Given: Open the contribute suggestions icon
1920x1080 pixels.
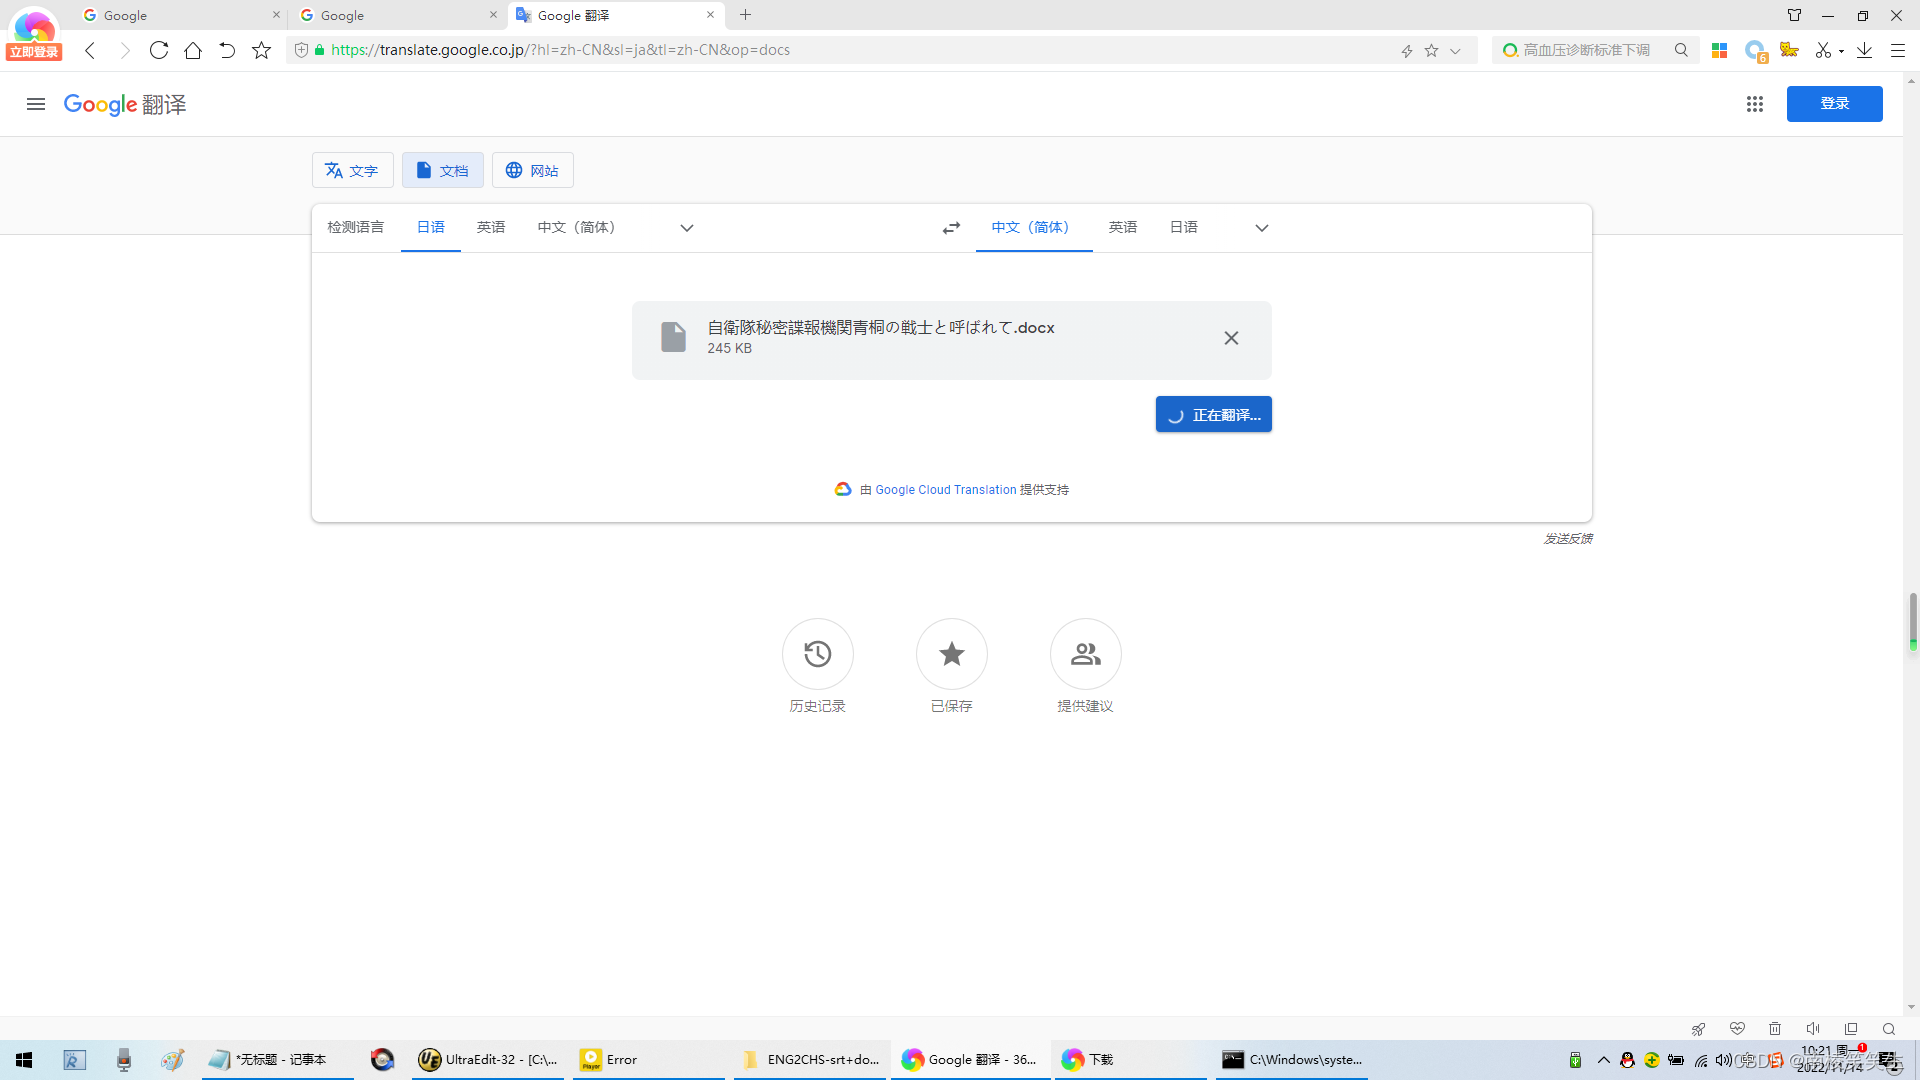Looking at the screenshot, I should (1085, 654).
